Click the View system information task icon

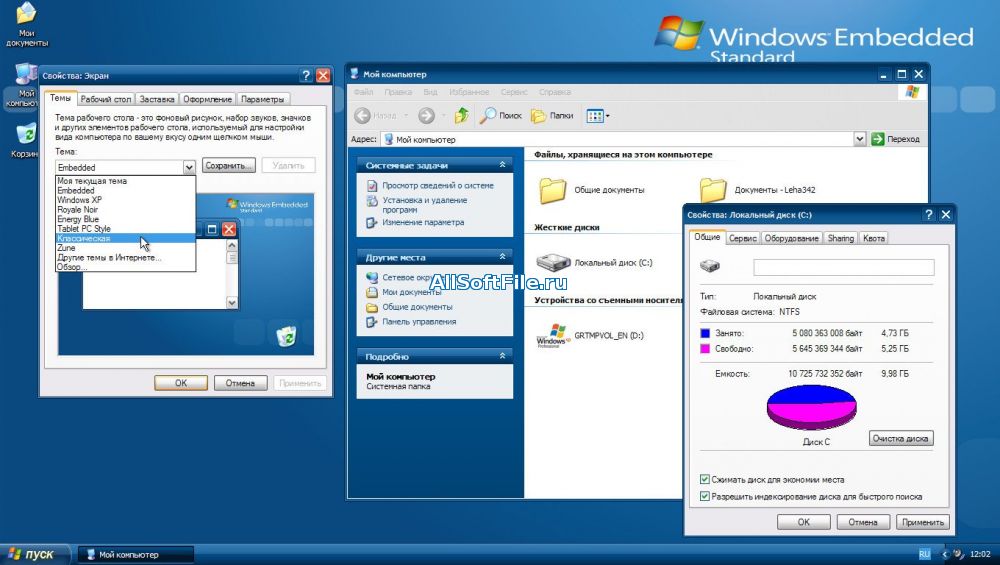(x=372, y=186)
